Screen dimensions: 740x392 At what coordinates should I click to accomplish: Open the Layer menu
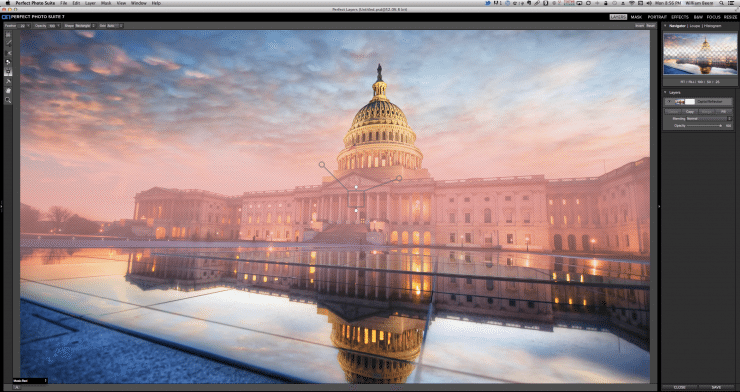90,3
